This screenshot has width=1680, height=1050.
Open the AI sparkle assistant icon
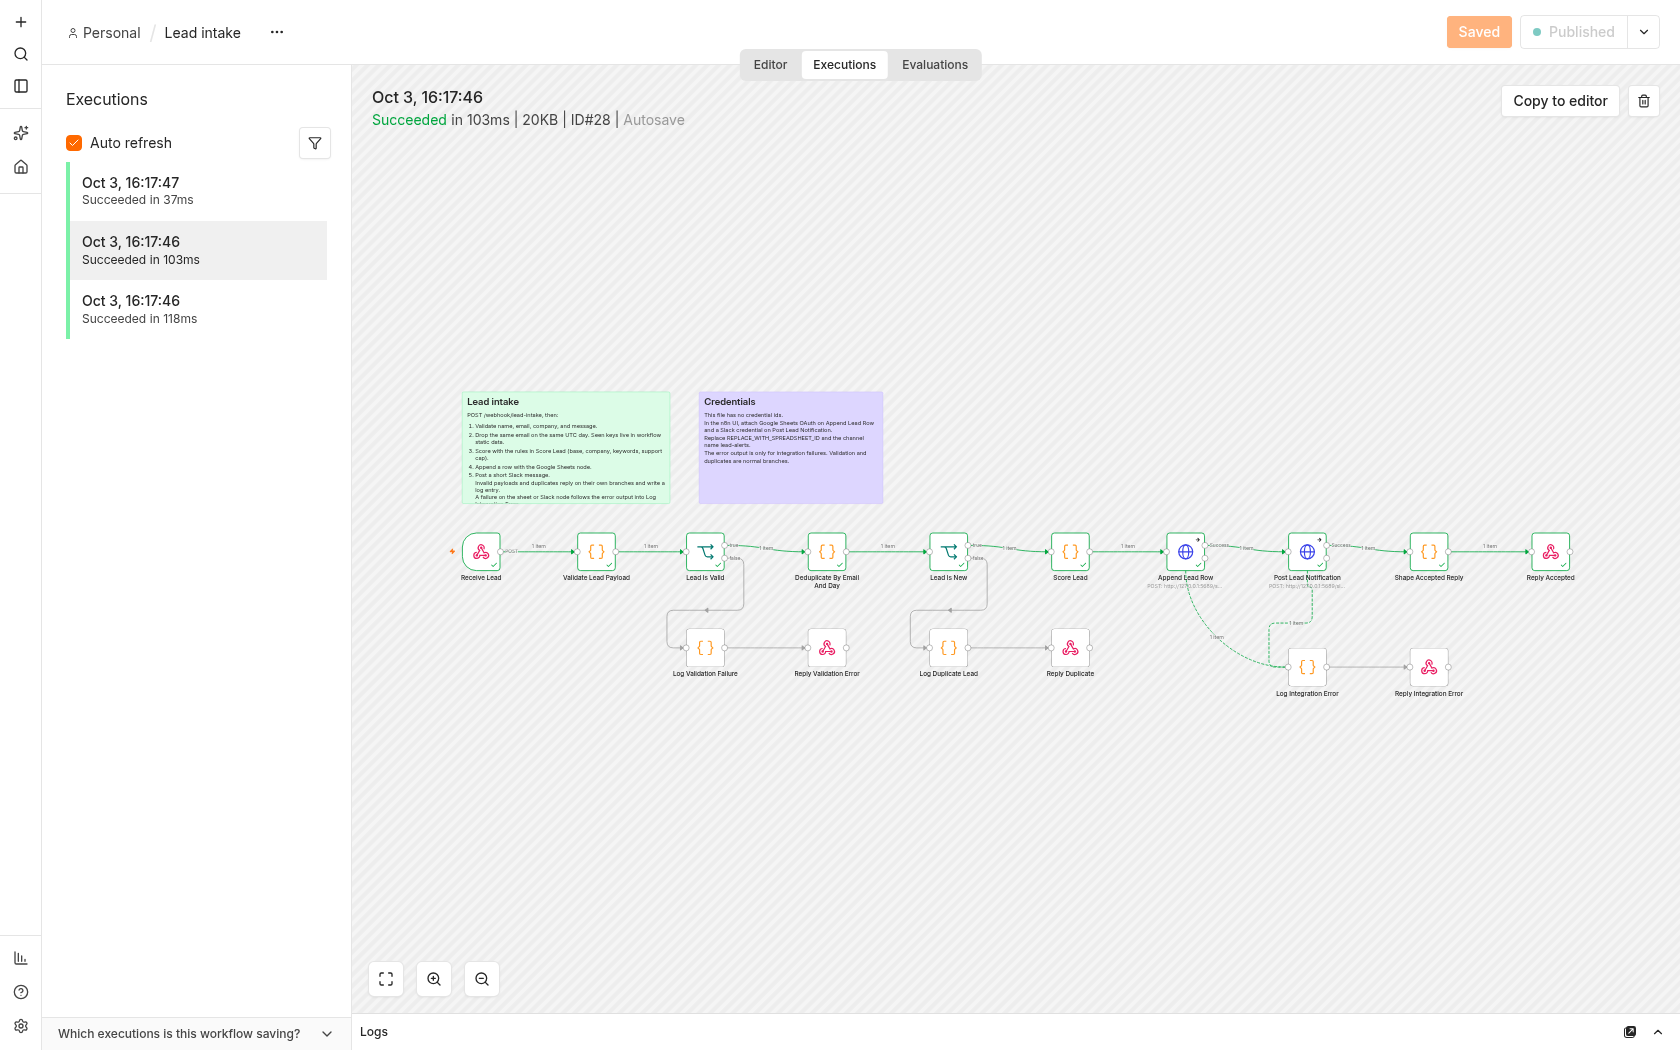click(20, 133)
